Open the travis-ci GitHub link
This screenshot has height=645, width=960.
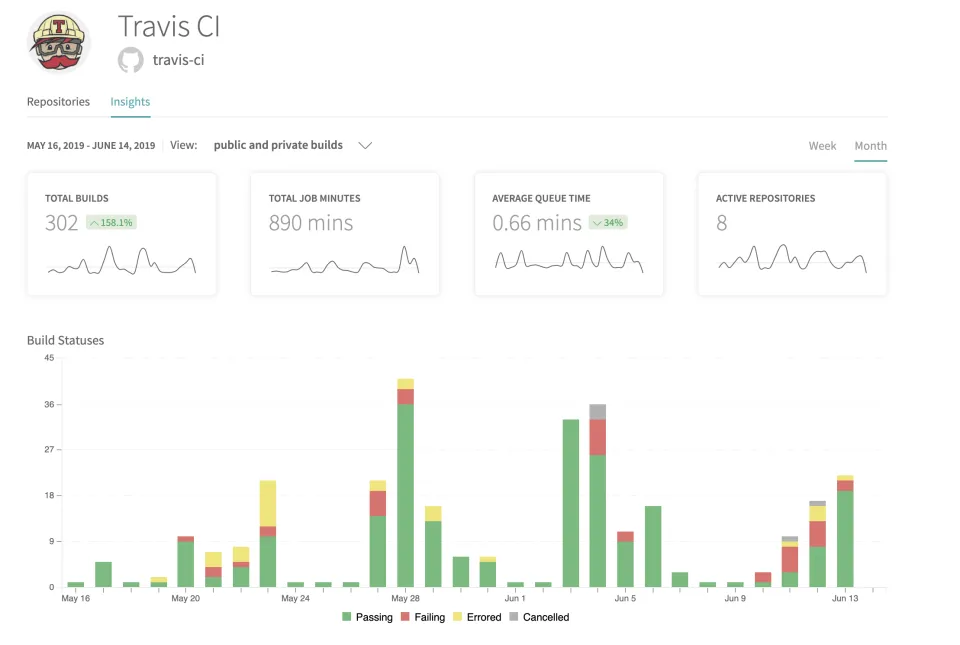click(x=178, y=60)
